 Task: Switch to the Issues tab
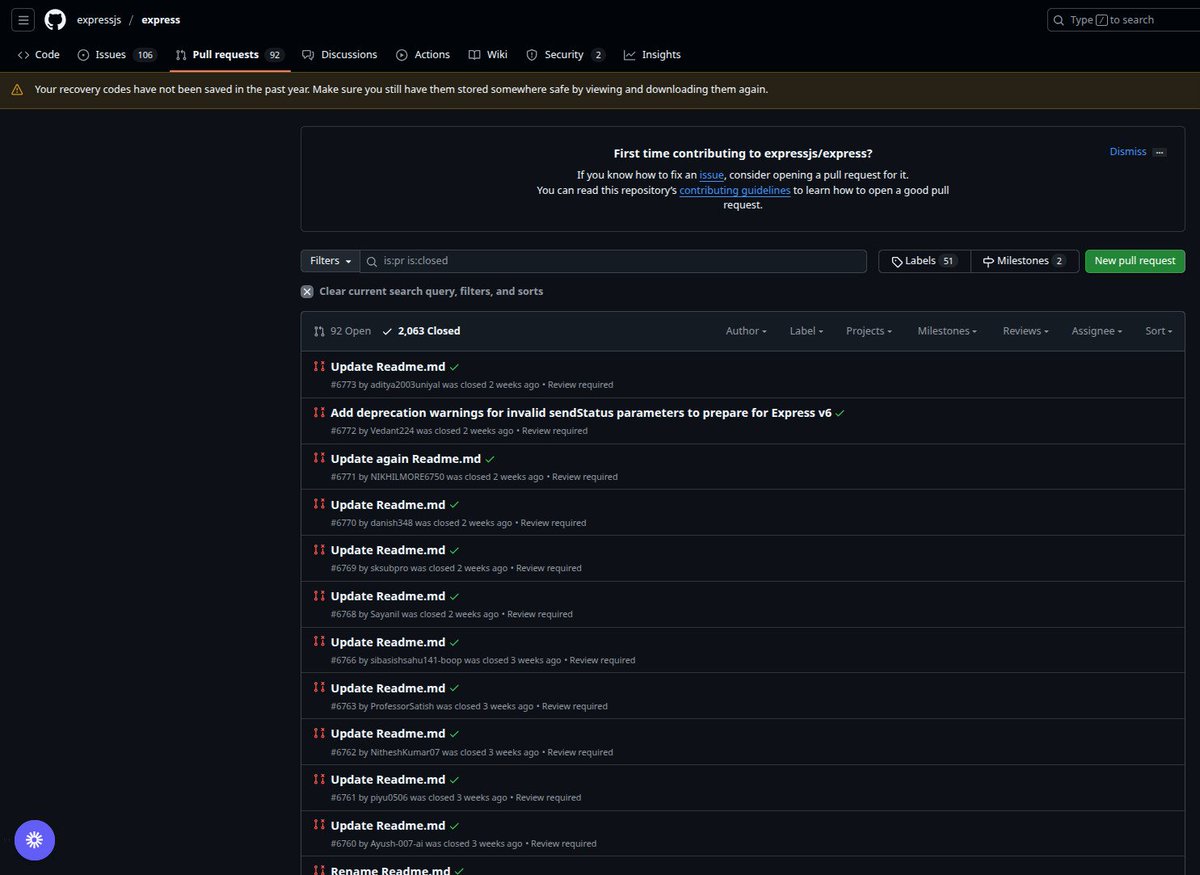(116, 55)
